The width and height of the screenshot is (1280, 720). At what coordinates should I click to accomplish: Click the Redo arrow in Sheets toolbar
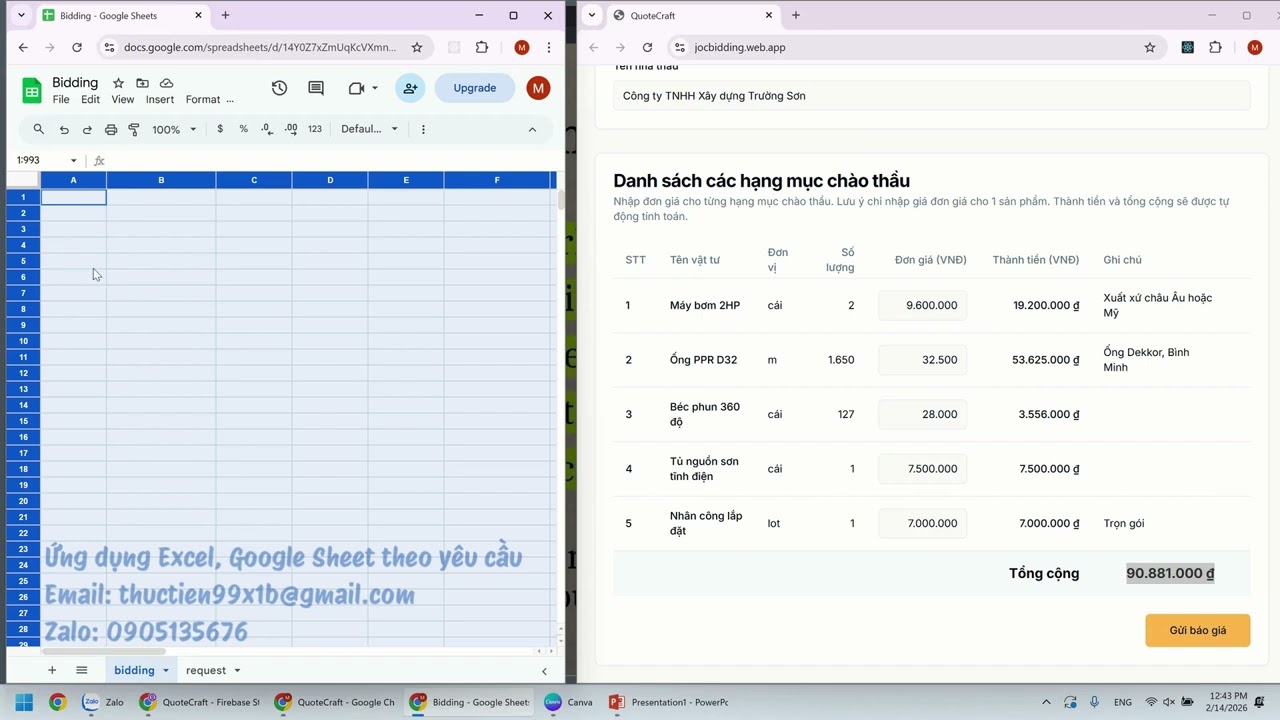pos(87,129)
